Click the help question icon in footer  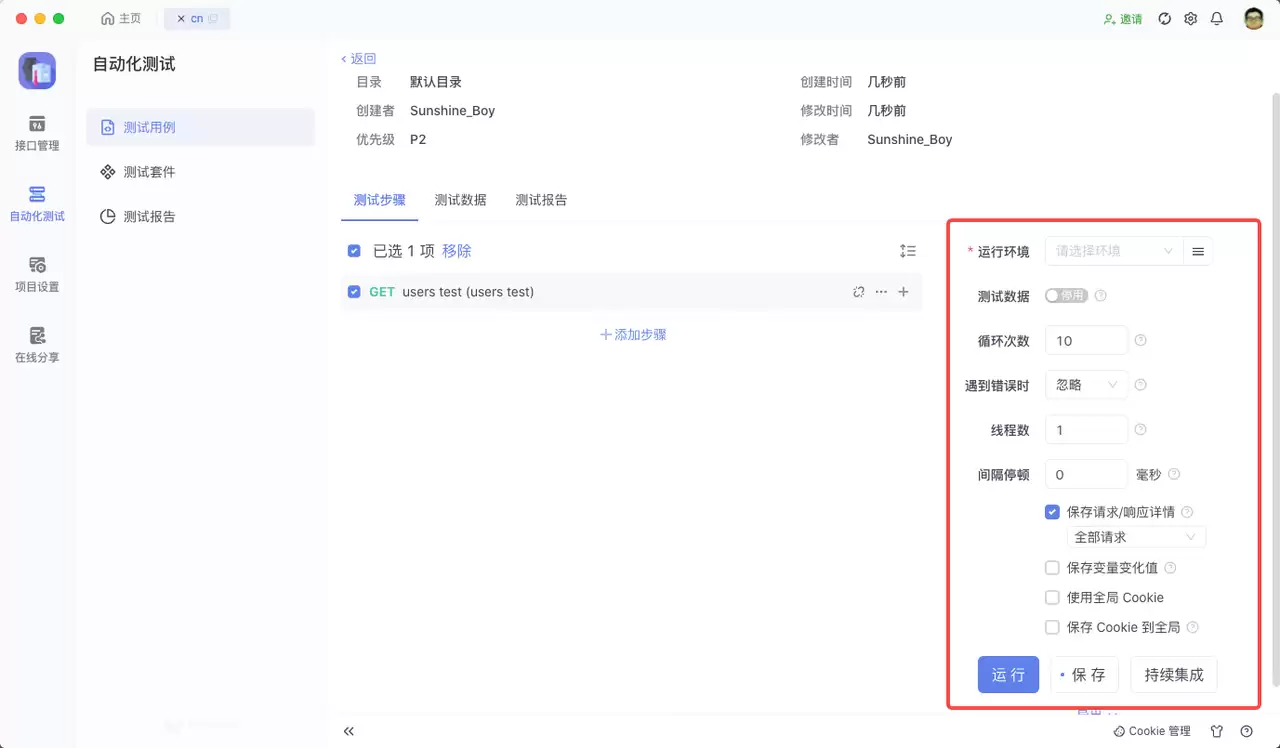click(1246, 731)
